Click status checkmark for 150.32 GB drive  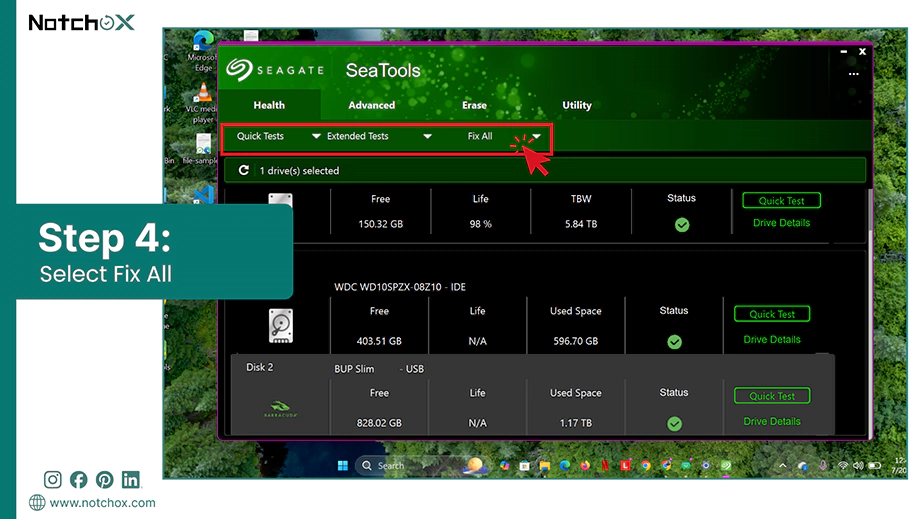[682, 225]
